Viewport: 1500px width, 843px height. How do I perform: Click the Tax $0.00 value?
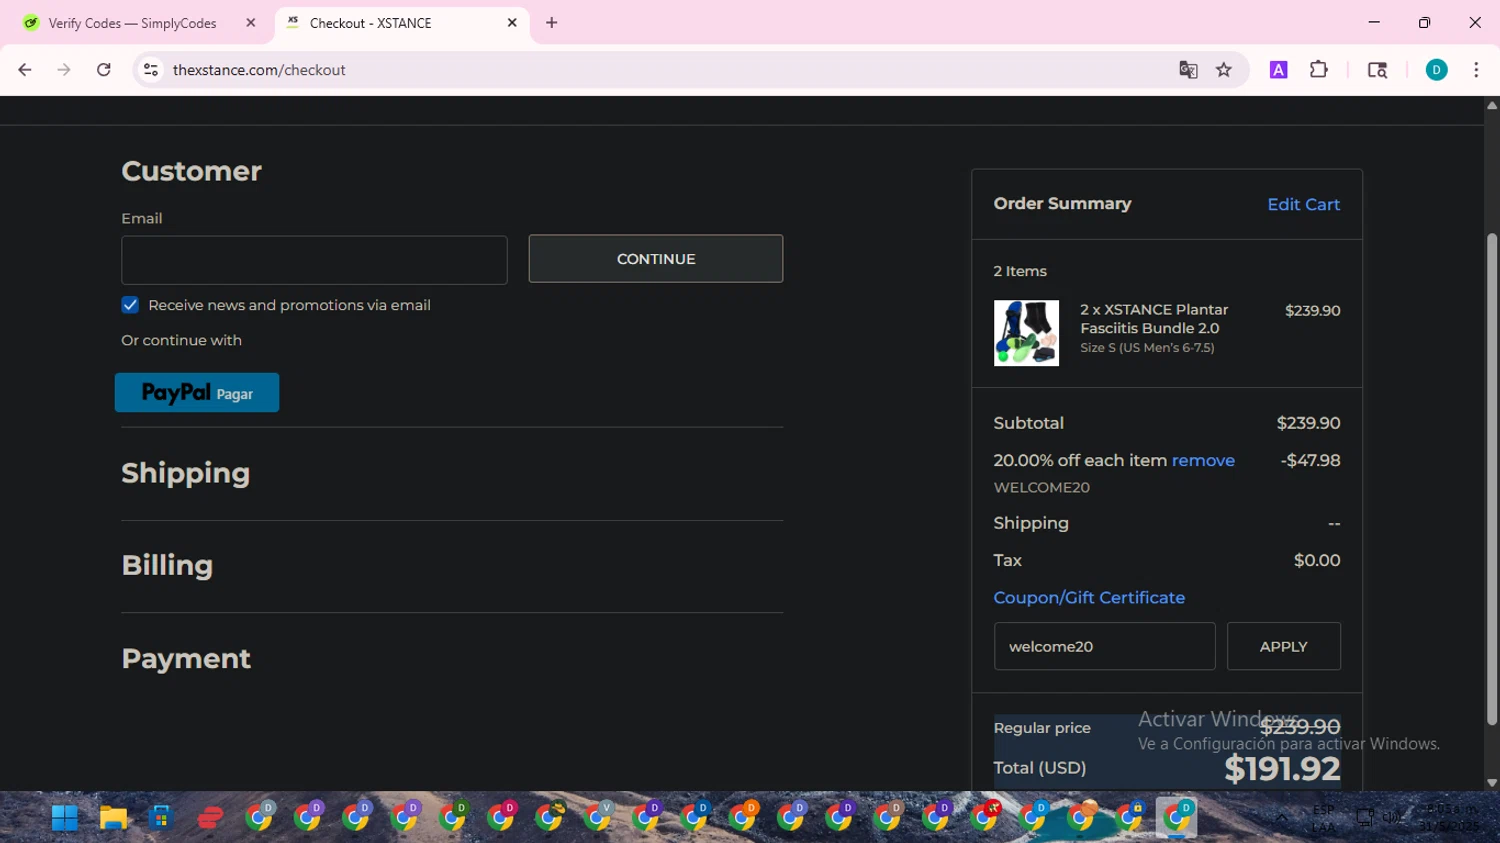click(1317, 560)
